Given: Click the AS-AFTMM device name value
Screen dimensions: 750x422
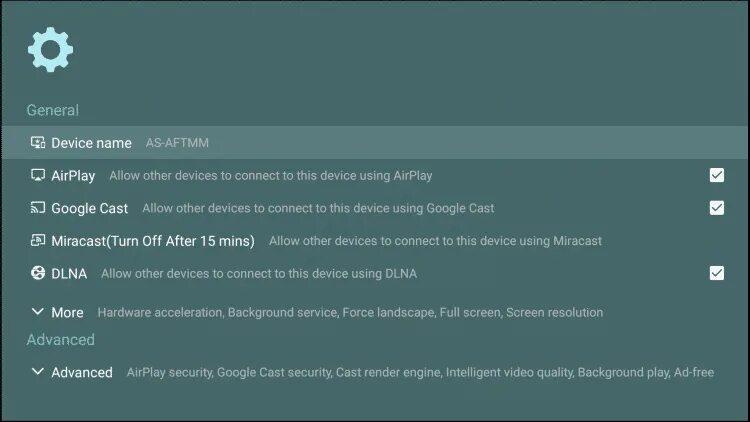Looking at the screenshot, I should click(x=177, y=143).
